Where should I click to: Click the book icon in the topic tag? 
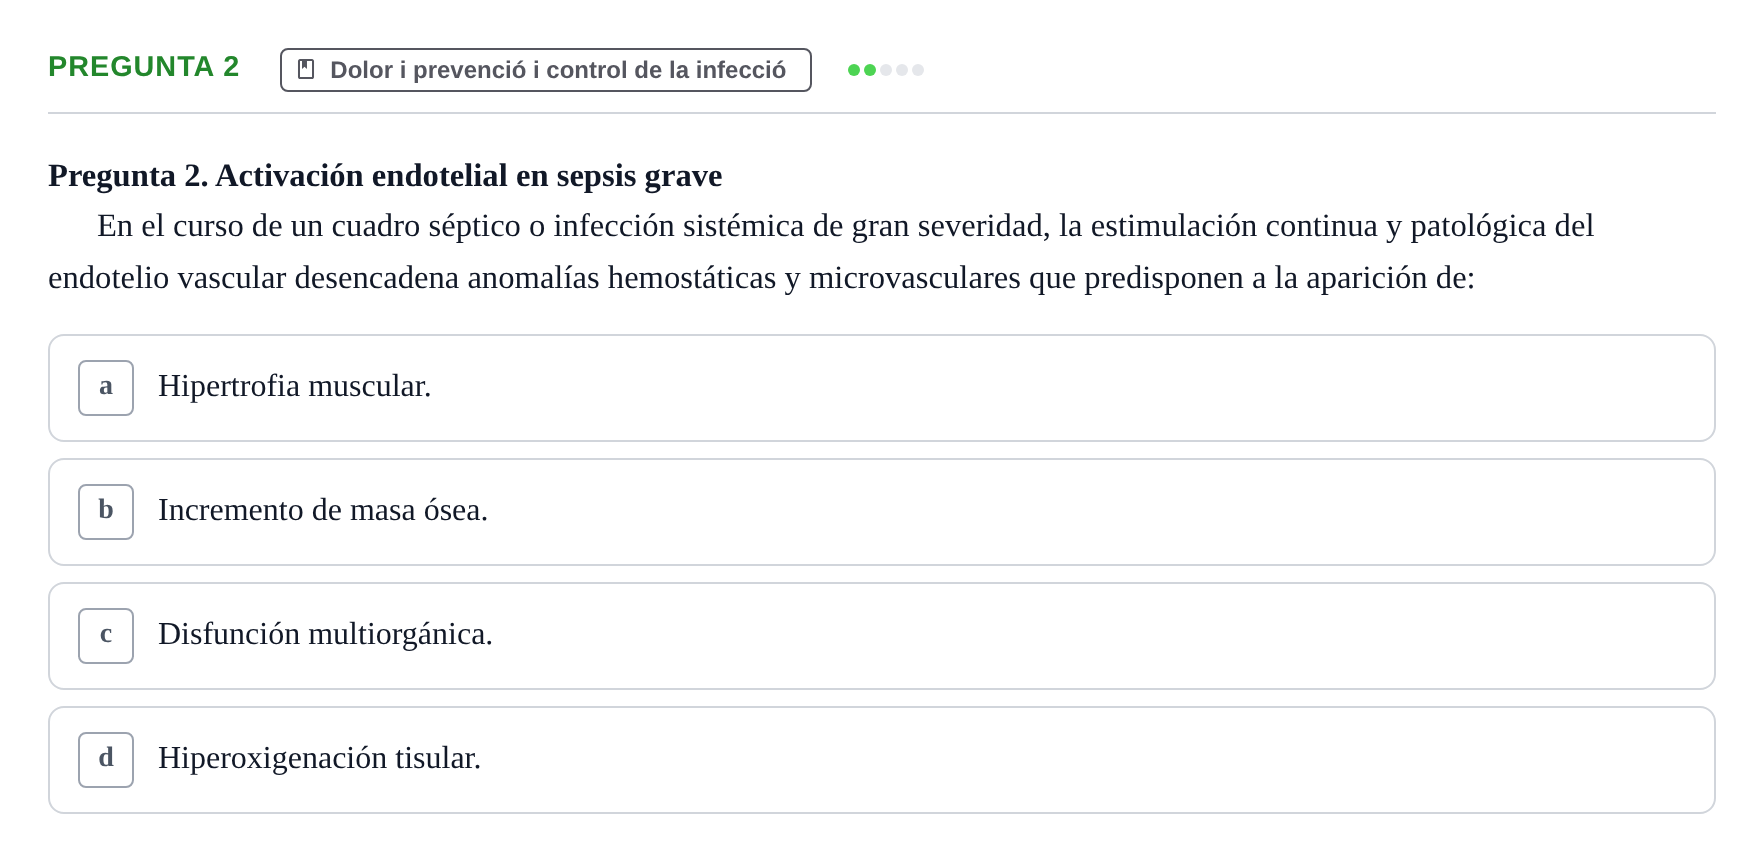tap(306, 70)
